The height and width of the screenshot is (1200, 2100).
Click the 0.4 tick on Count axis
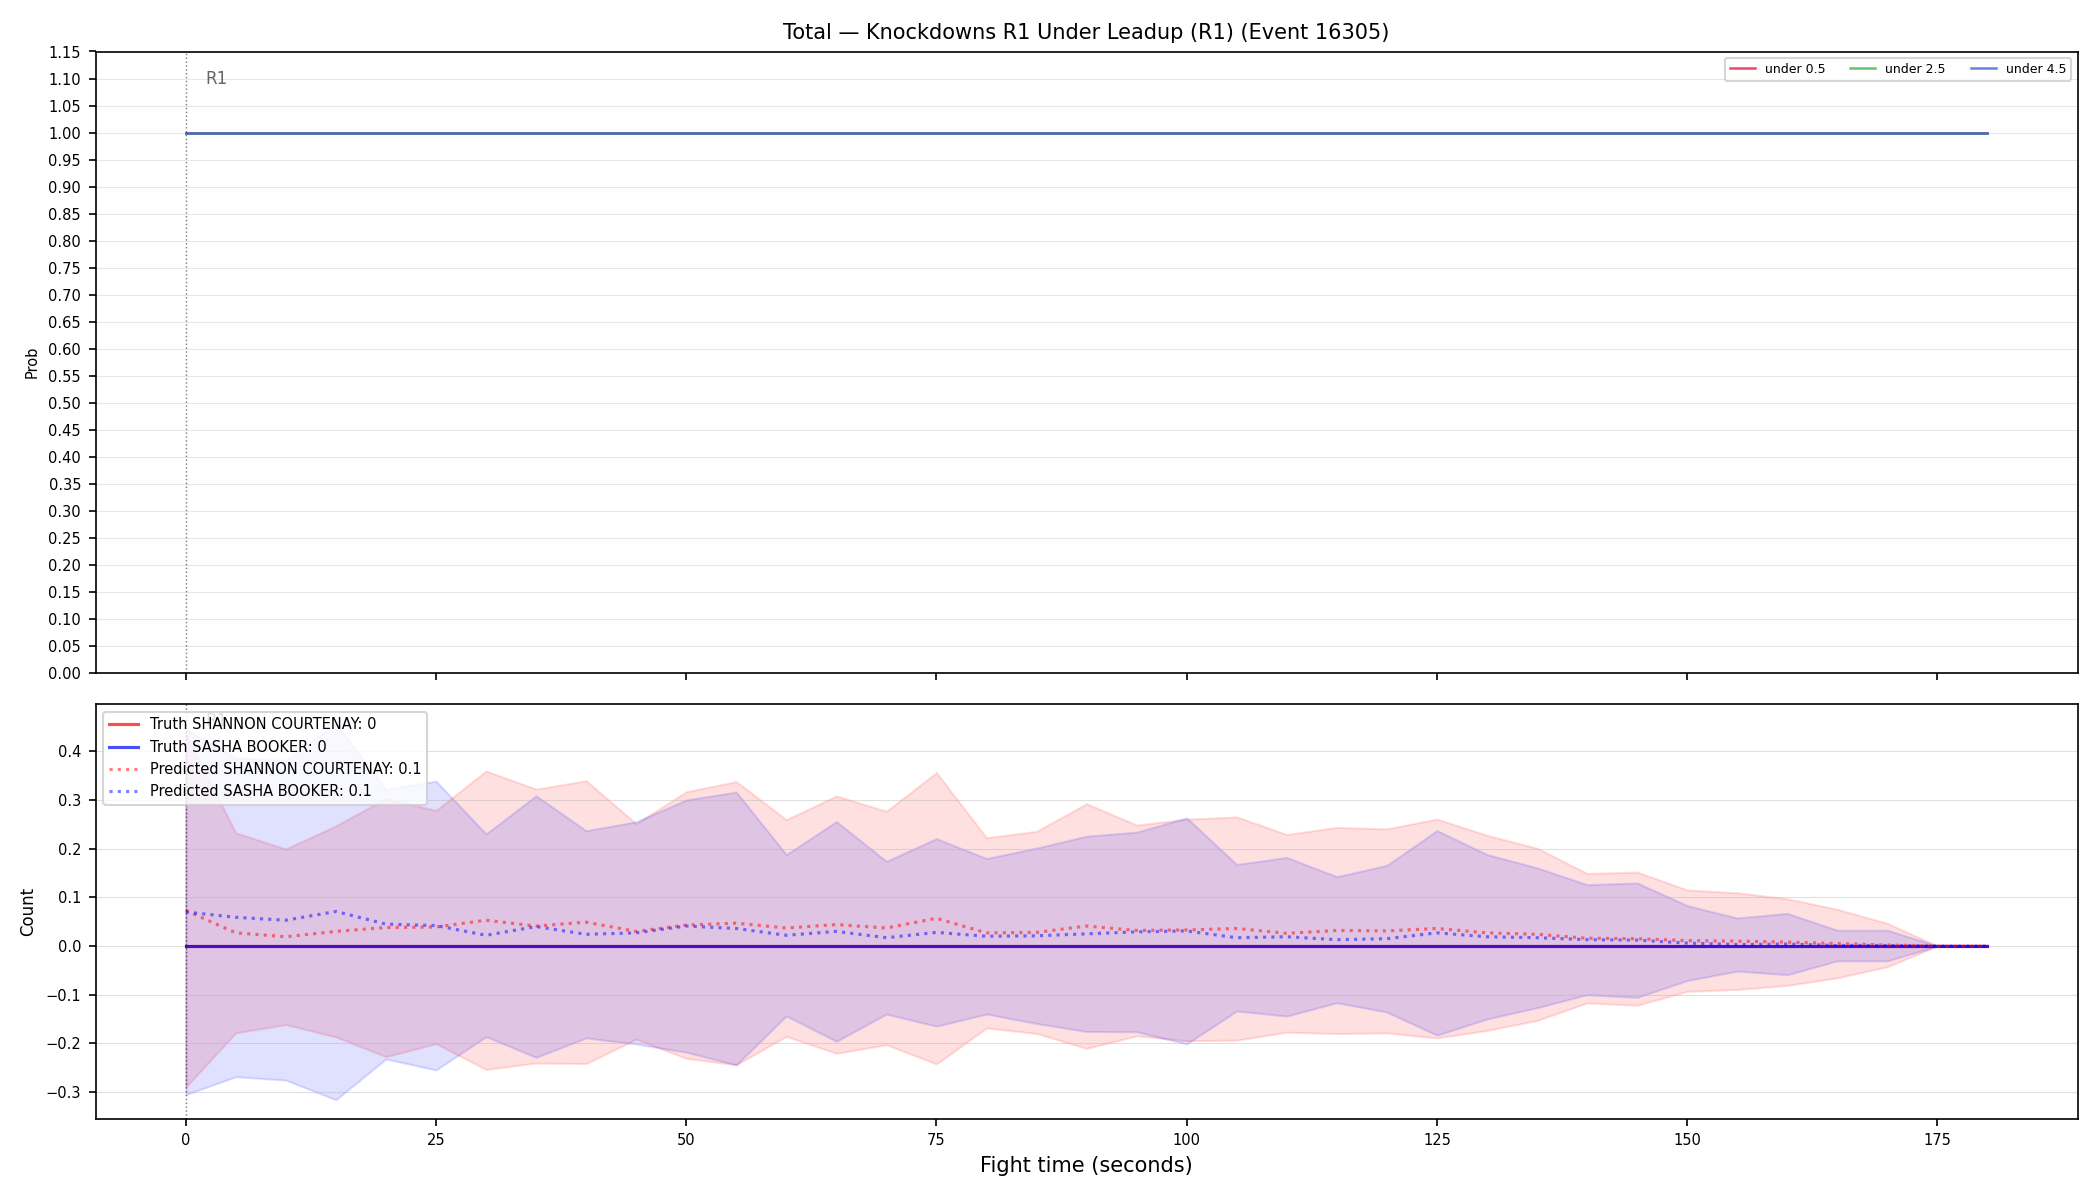pos(70,751)
